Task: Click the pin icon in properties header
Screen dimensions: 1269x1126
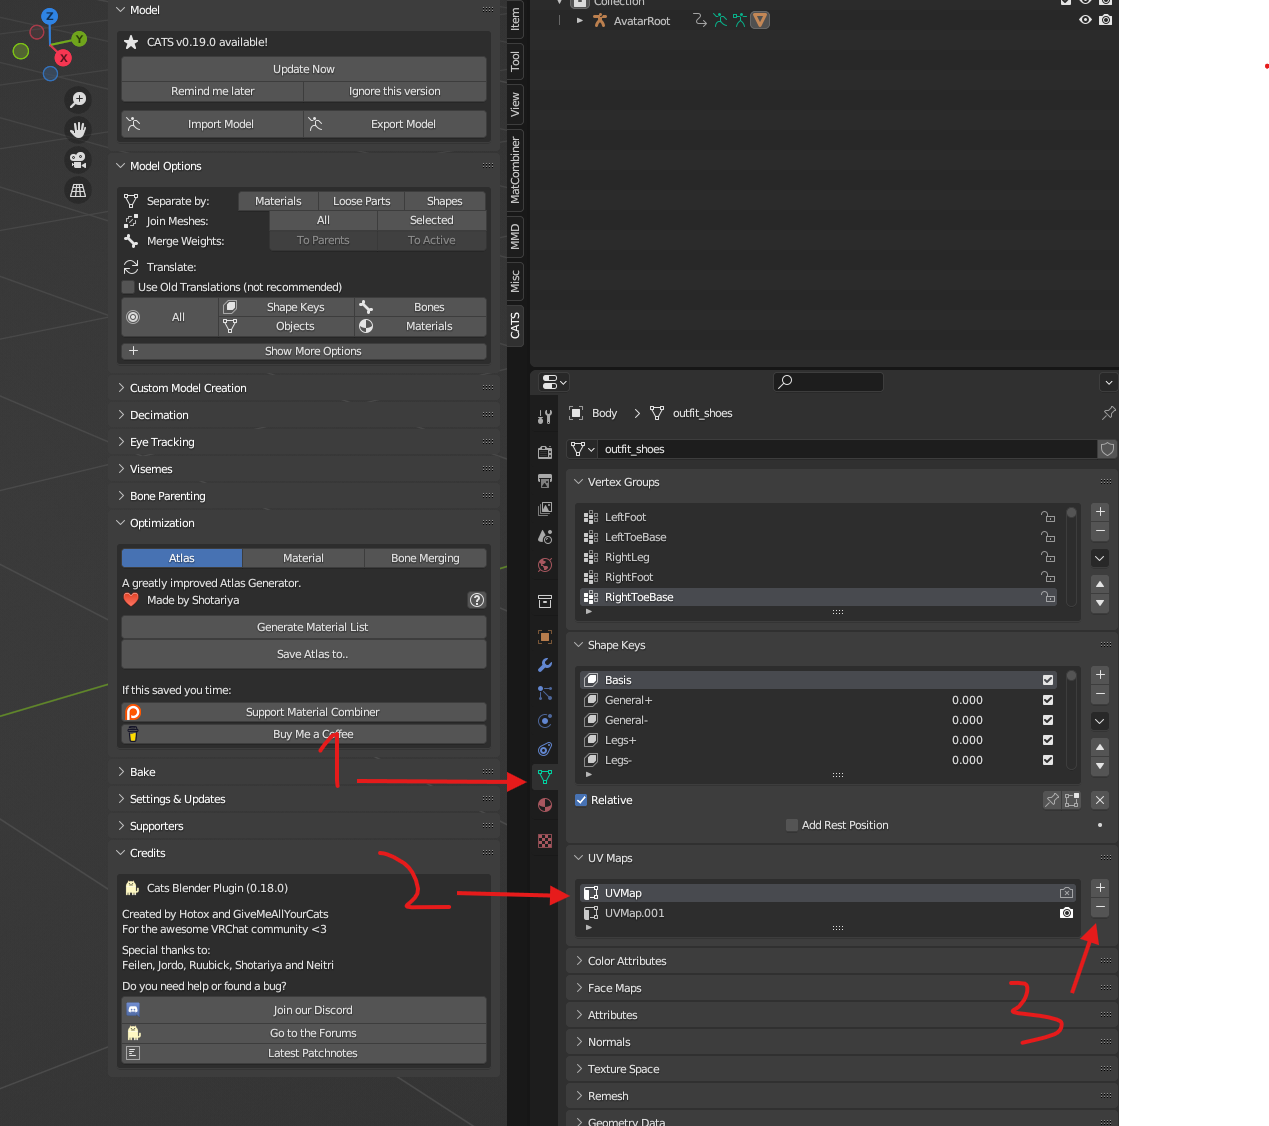Action: pyautogui.click(x=1108, y=413)
